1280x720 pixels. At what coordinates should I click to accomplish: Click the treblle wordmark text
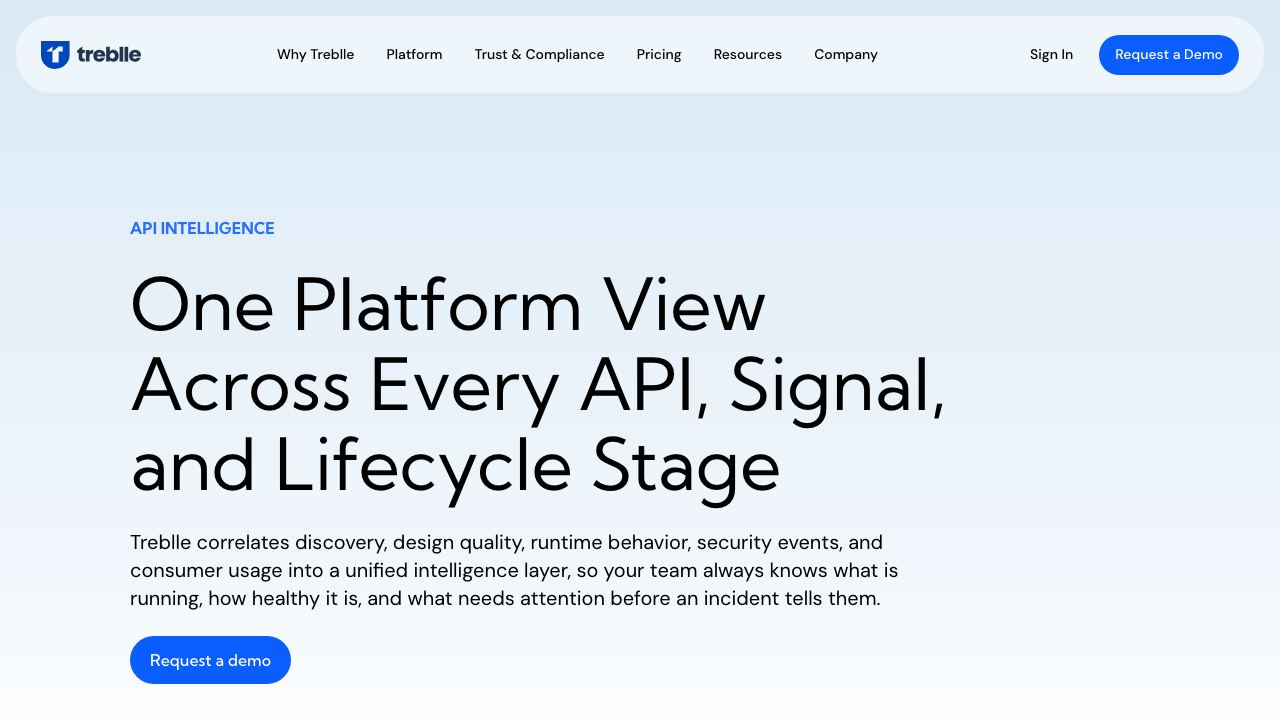click(x=109, y=55)
